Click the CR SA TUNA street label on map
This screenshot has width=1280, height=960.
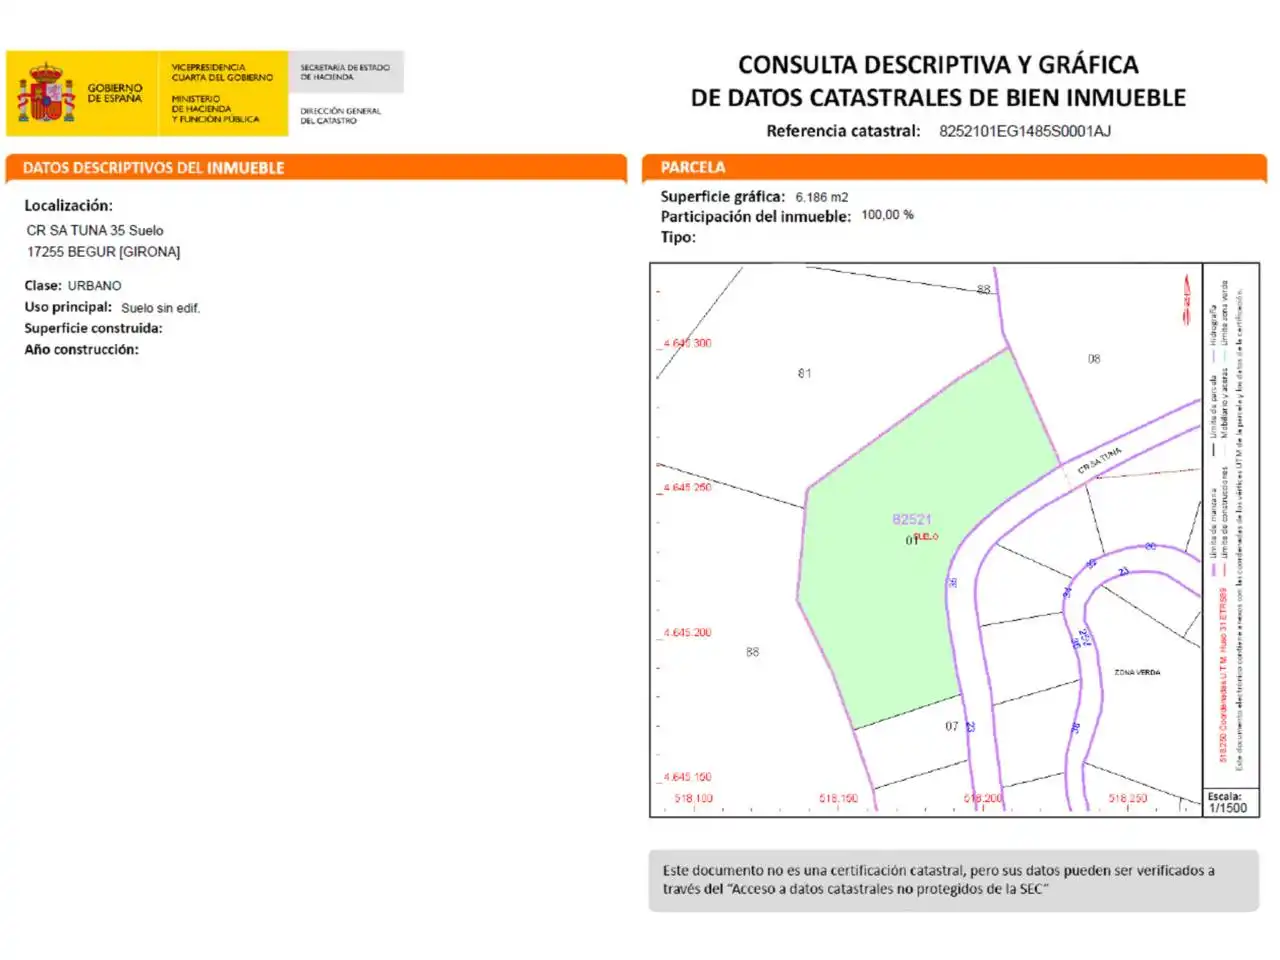pyautogui.click(x=1100, y=460)
